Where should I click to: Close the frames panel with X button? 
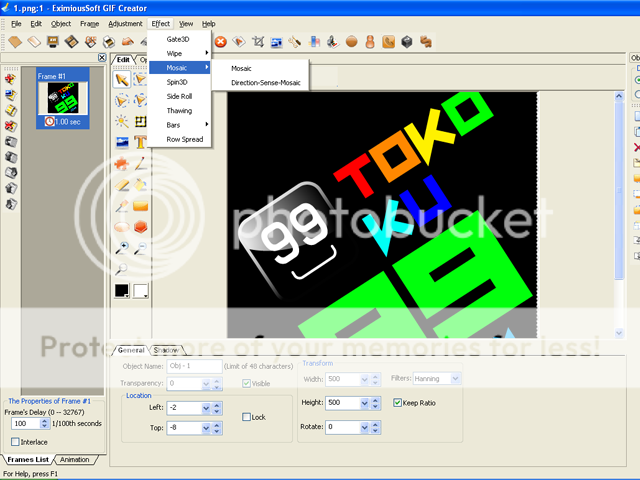pos(102,58)
